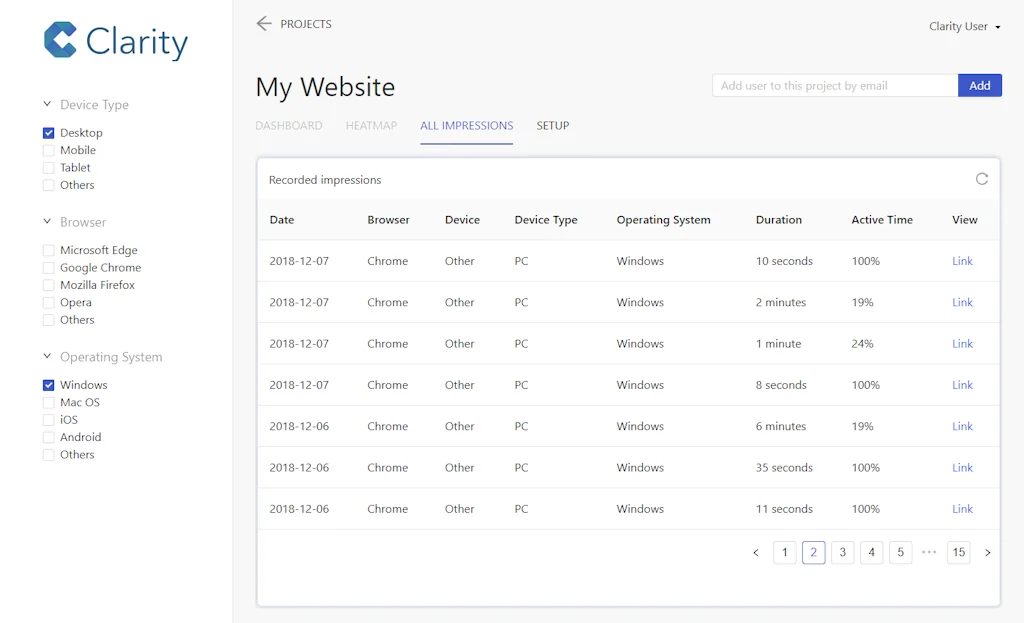1024x623 pixels.
Task: Refresh the Recorded impressions table
Action: point(981,177)
